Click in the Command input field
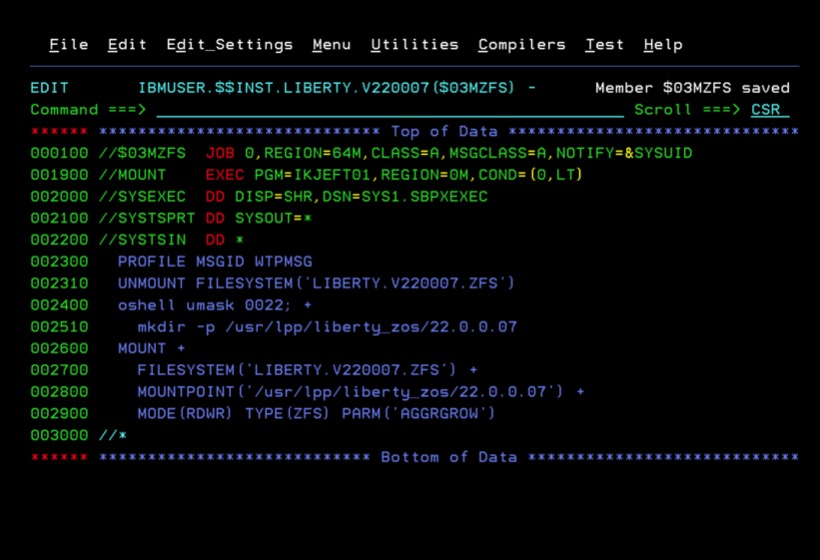 [x=390, y=110]
